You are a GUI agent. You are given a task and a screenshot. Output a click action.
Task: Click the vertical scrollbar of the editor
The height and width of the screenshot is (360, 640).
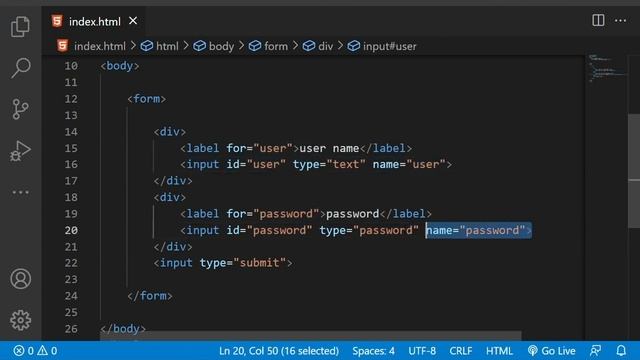point(634,171)
